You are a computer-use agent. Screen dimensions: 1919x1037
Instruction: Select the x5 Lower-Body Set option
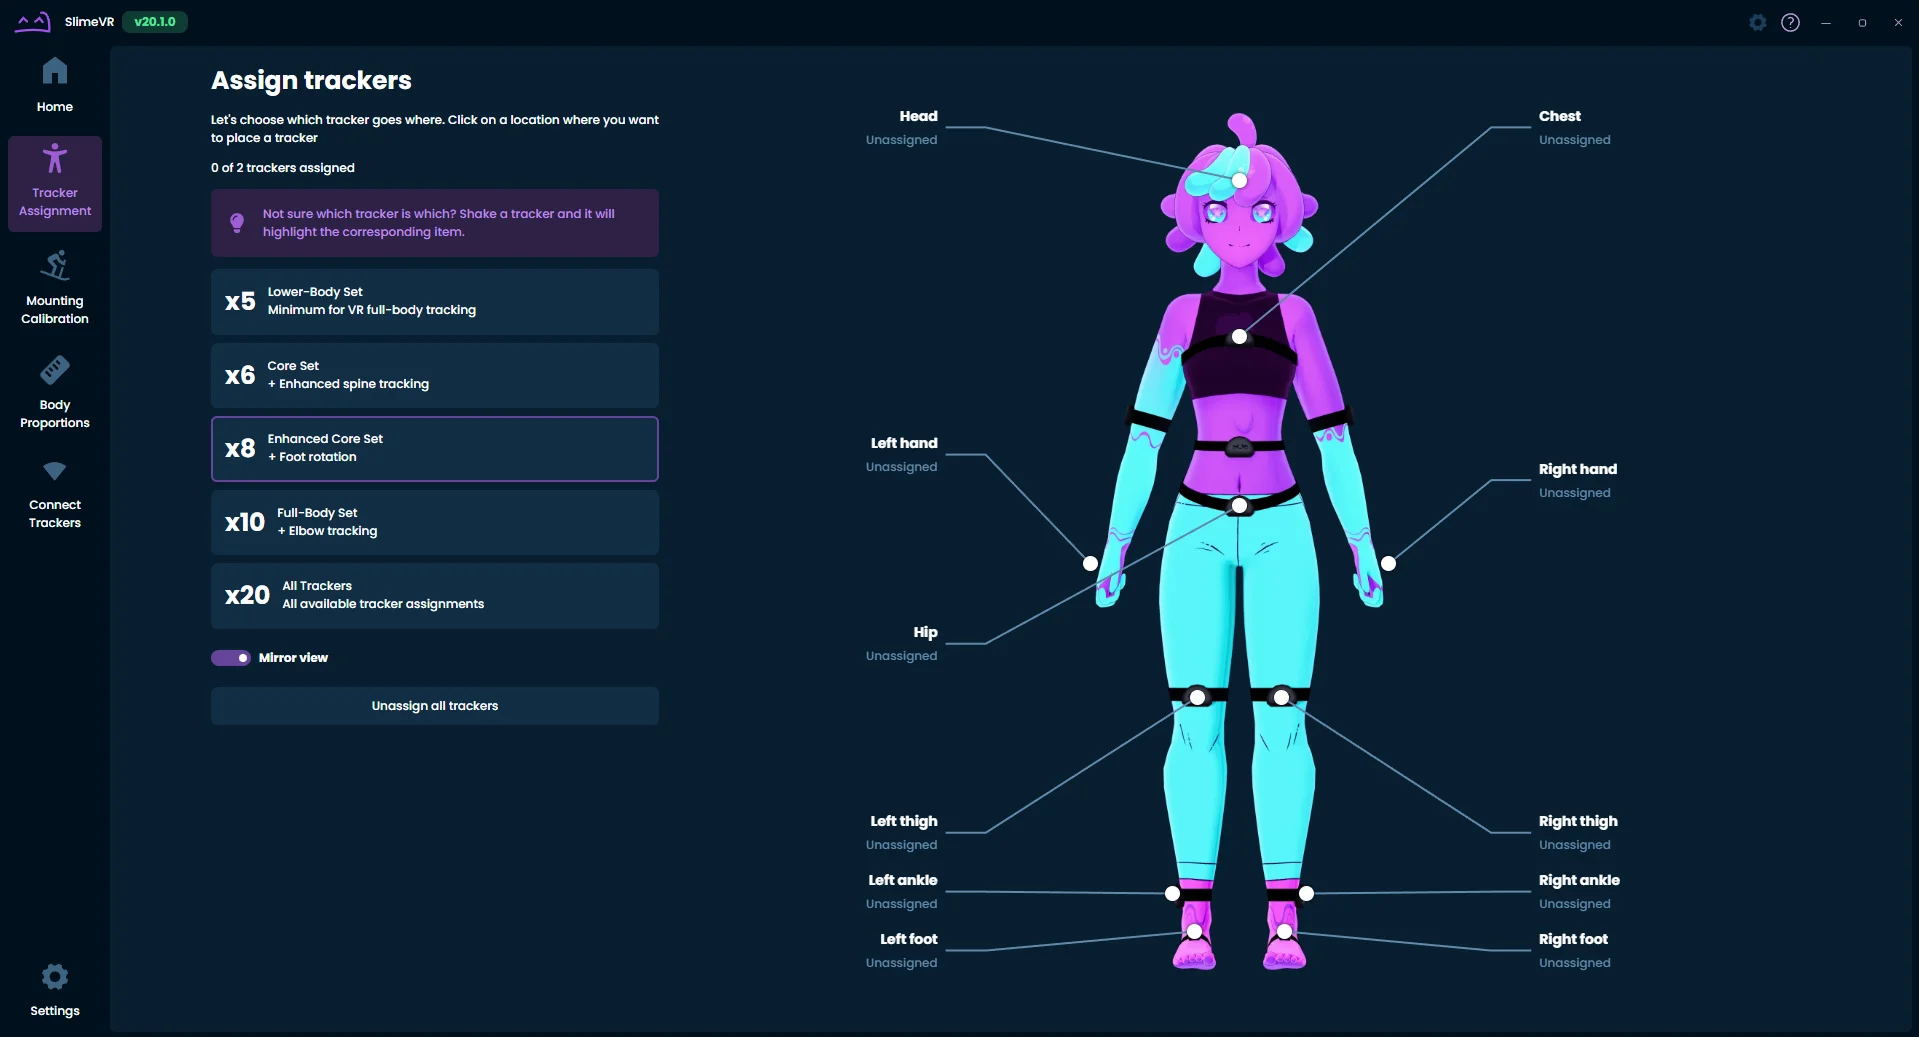[435, 302]
